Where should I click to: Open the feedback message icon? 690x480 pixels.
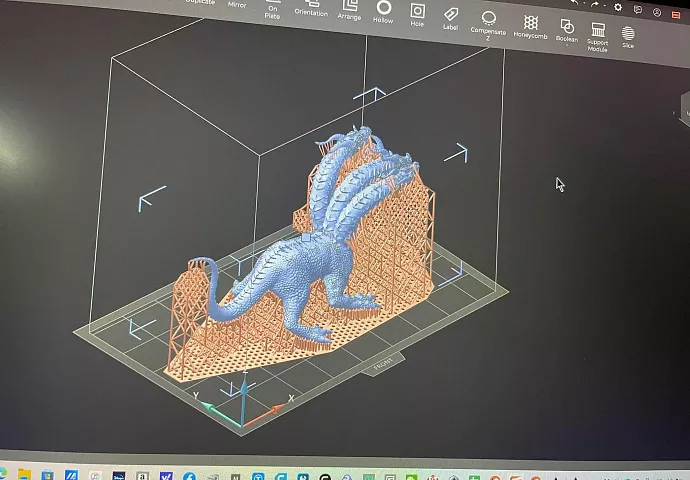click(638, 10)
